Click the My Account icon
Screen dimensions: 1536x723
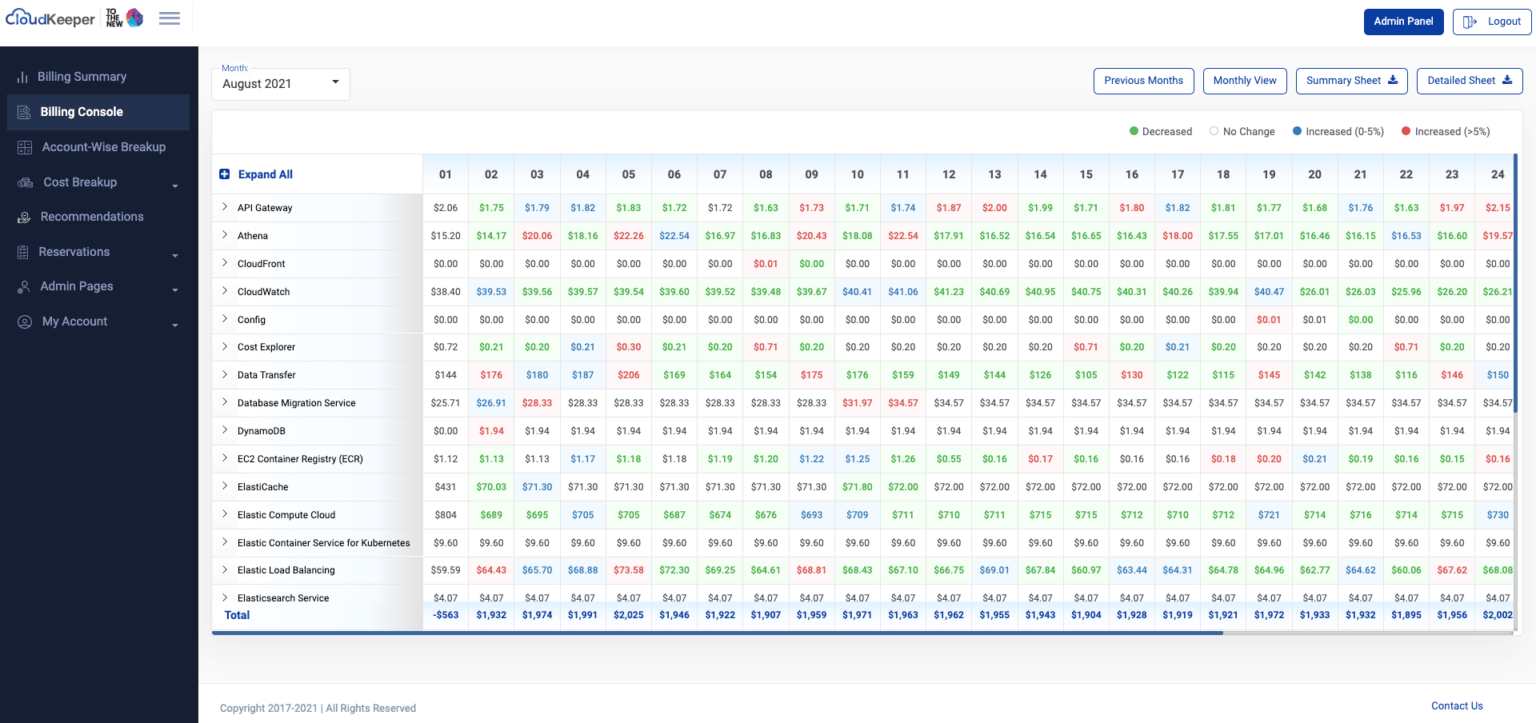(x=22, y=321)
